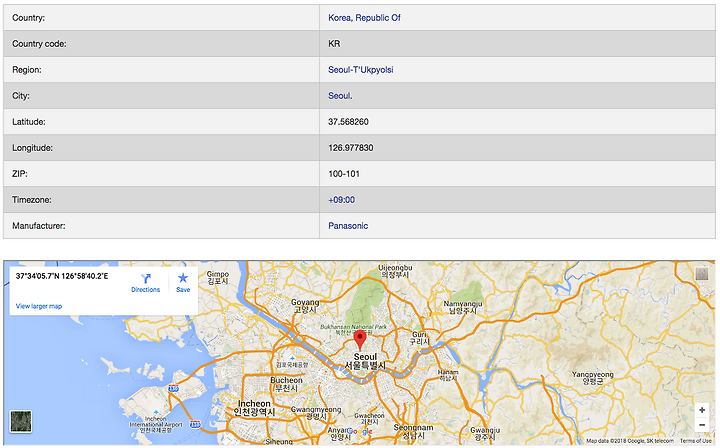Click the Goyang label on the map
The width and height of the screenshot is (720, 448).
click(305, 306)
